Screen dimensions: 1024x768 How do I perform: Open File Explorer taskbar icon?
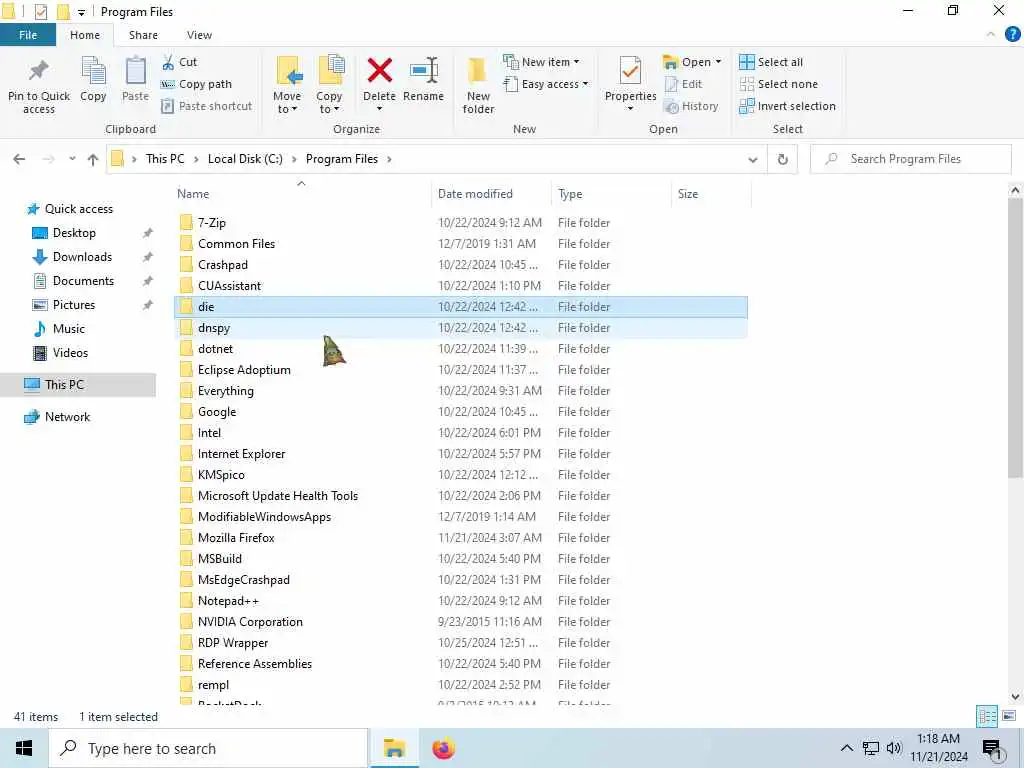[x=394, y=748]
